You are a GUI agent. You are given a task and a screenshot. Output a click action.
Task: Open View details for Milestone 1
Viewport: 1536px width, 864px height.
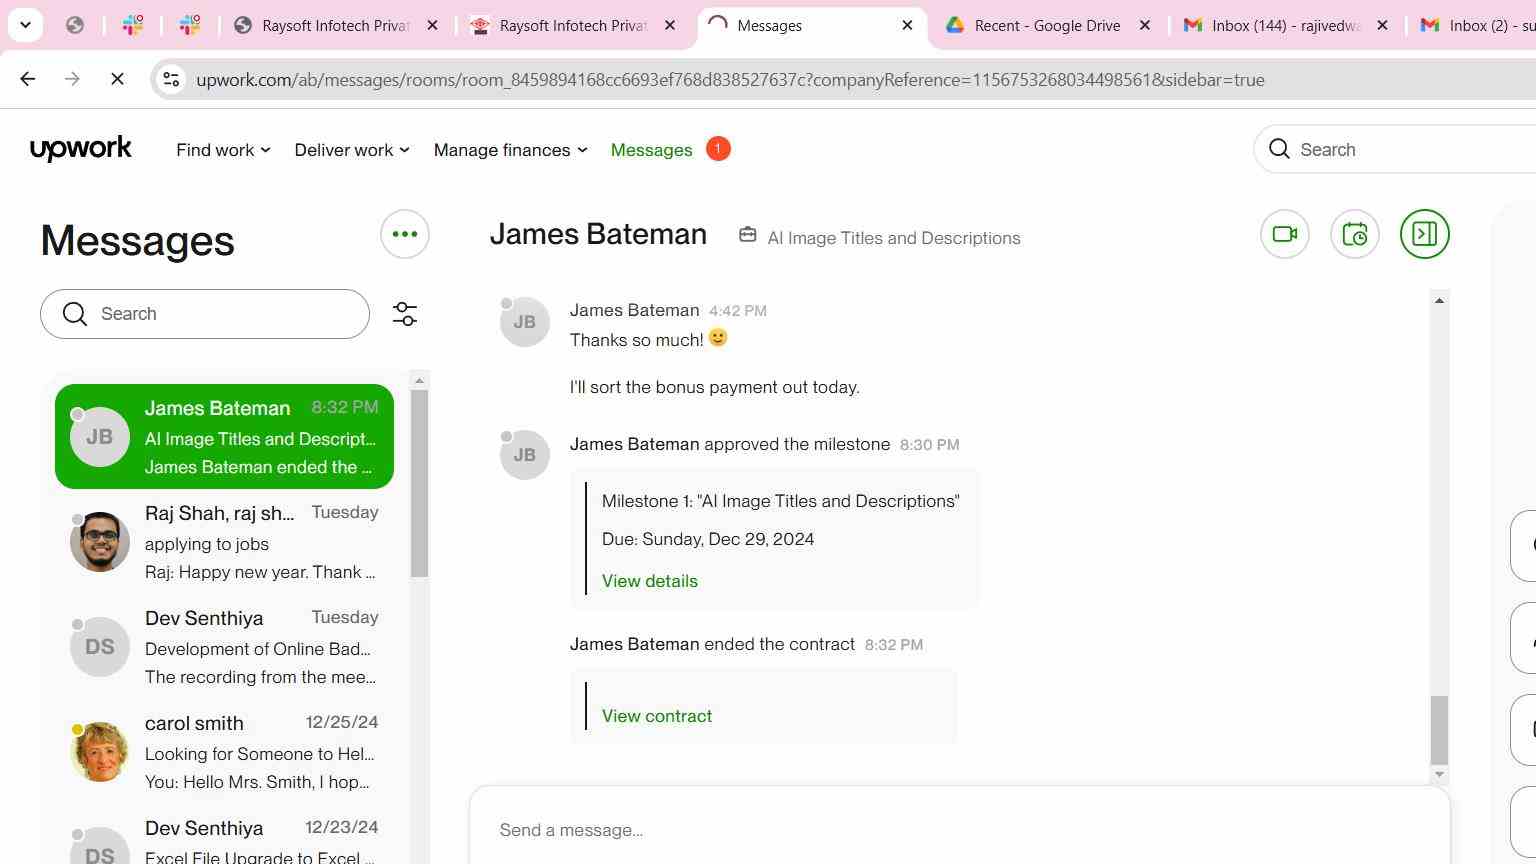[650, 581]
